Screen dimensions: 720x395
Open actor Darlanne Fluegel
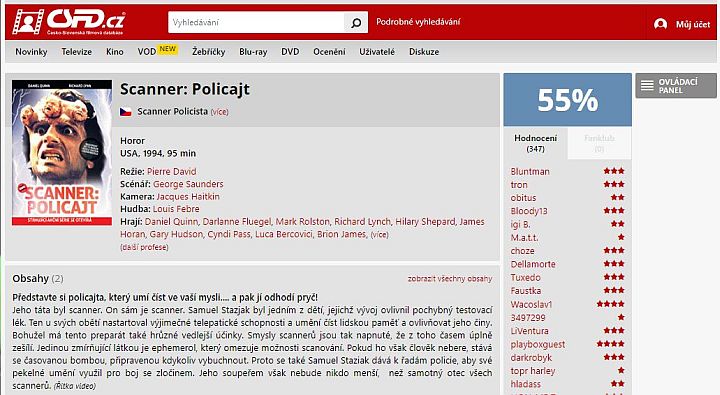[237, 221]
